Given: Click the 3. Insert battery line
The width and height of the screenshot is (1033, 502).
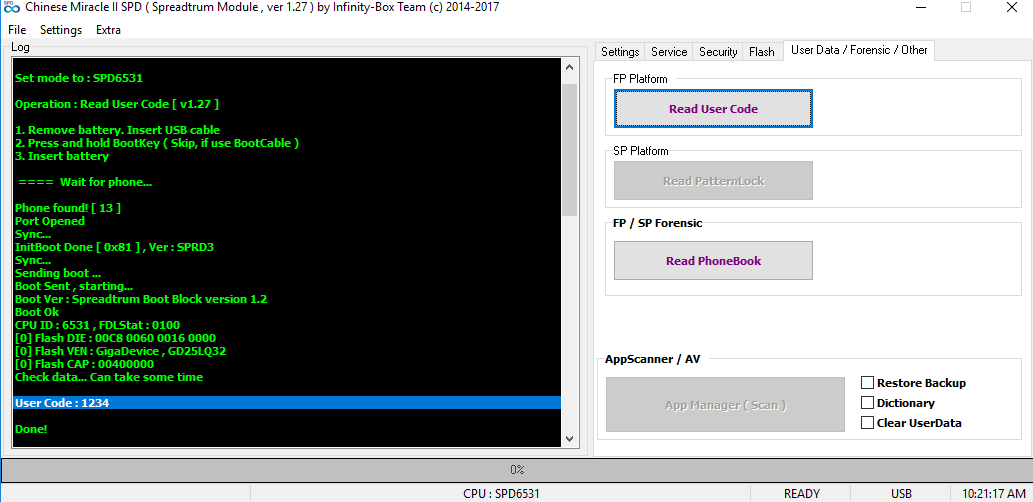Looking at the screenshot, I should point(62,156).
